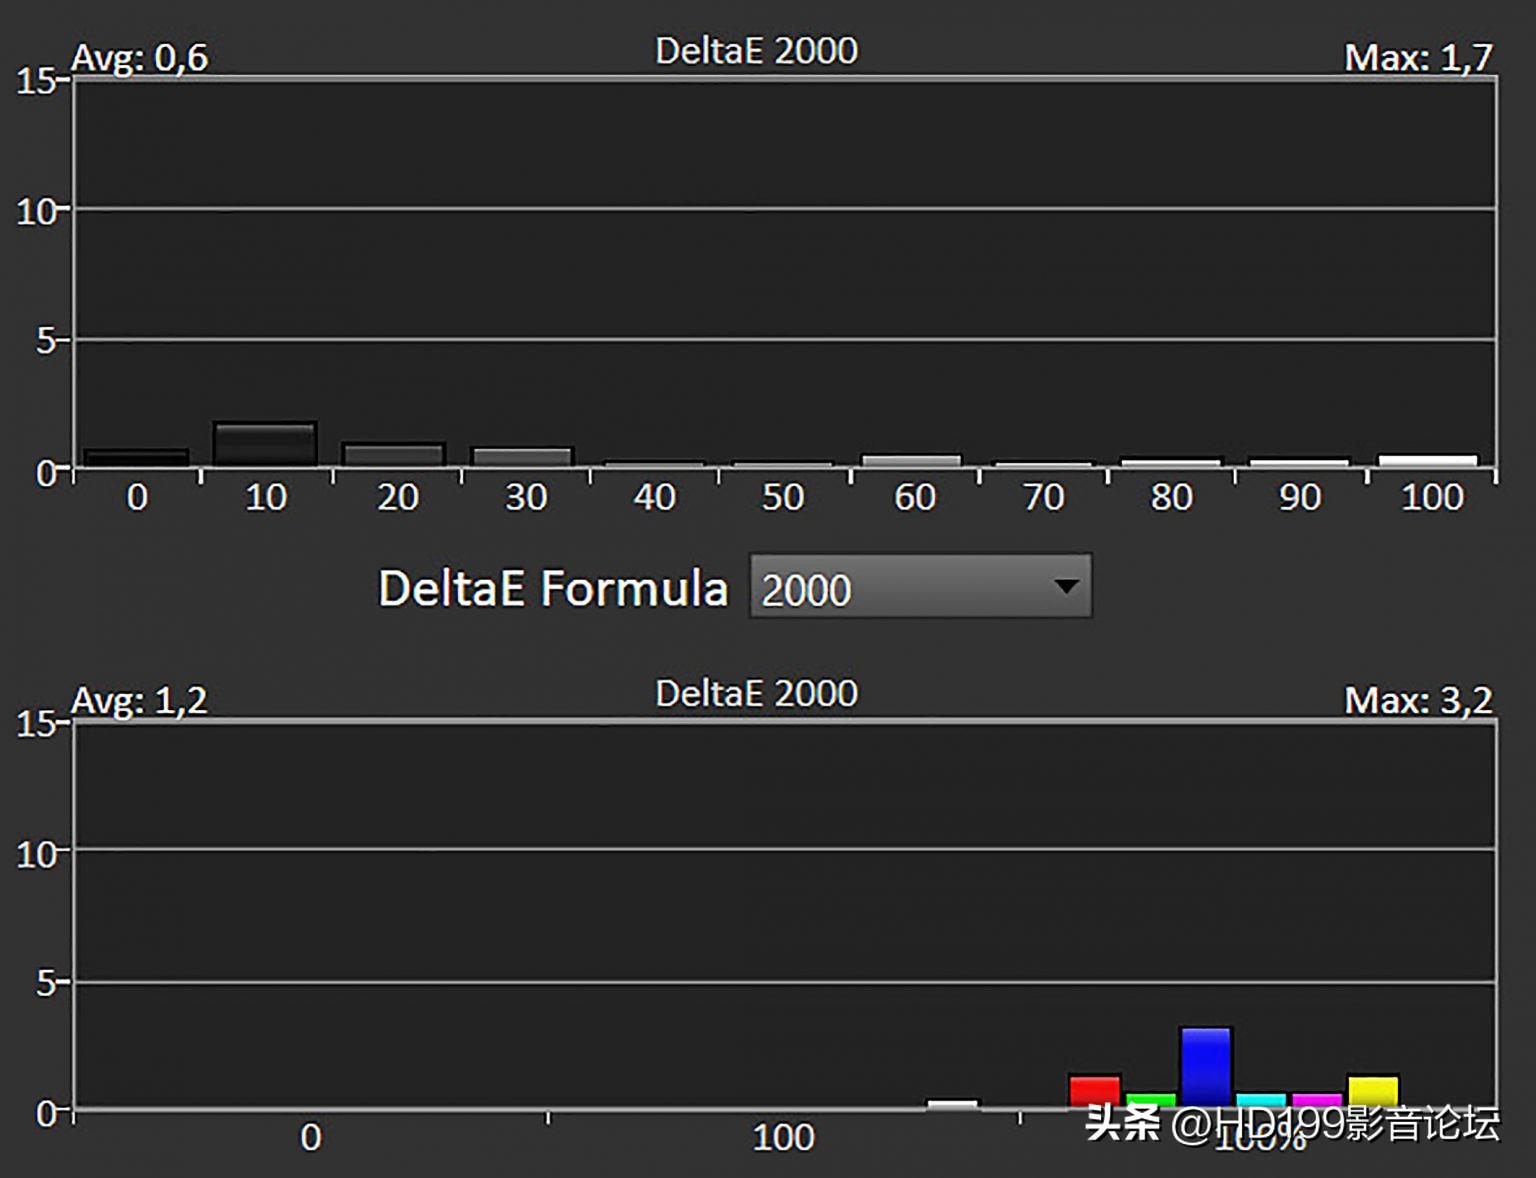Click the "DeltaE 2000" title of grayscale chart

(757, 50)
